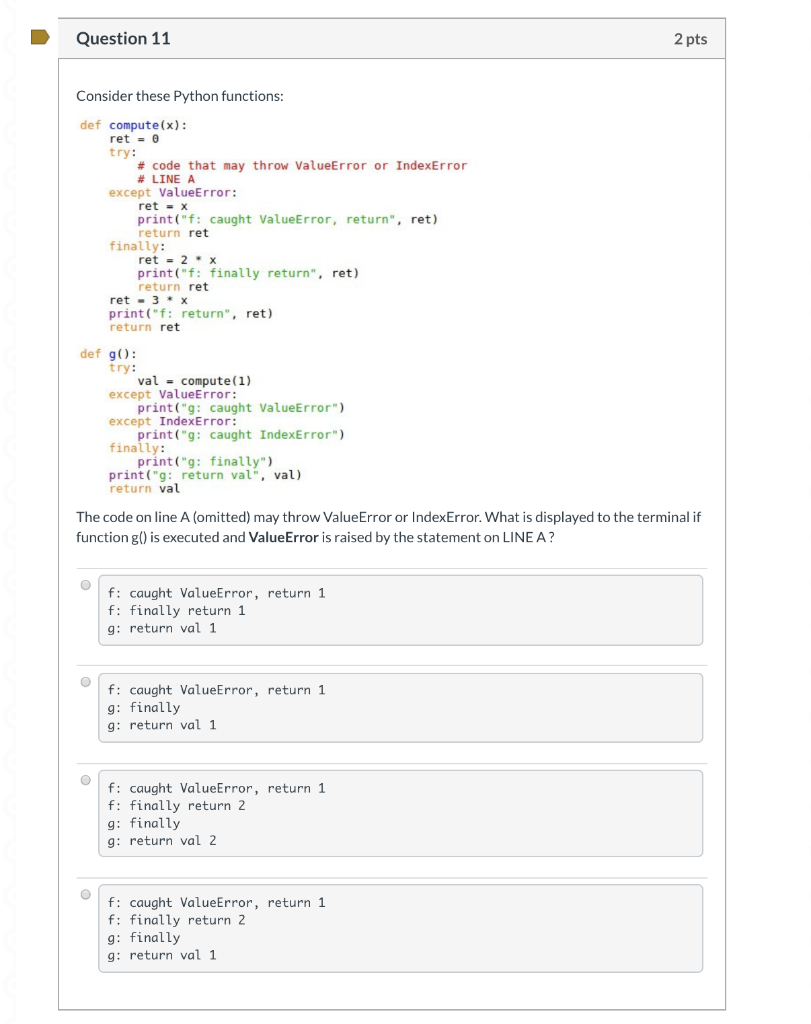Select the first answer option's radio button
This screenshot has width=811, height=1024.
[x=84, y=587]
